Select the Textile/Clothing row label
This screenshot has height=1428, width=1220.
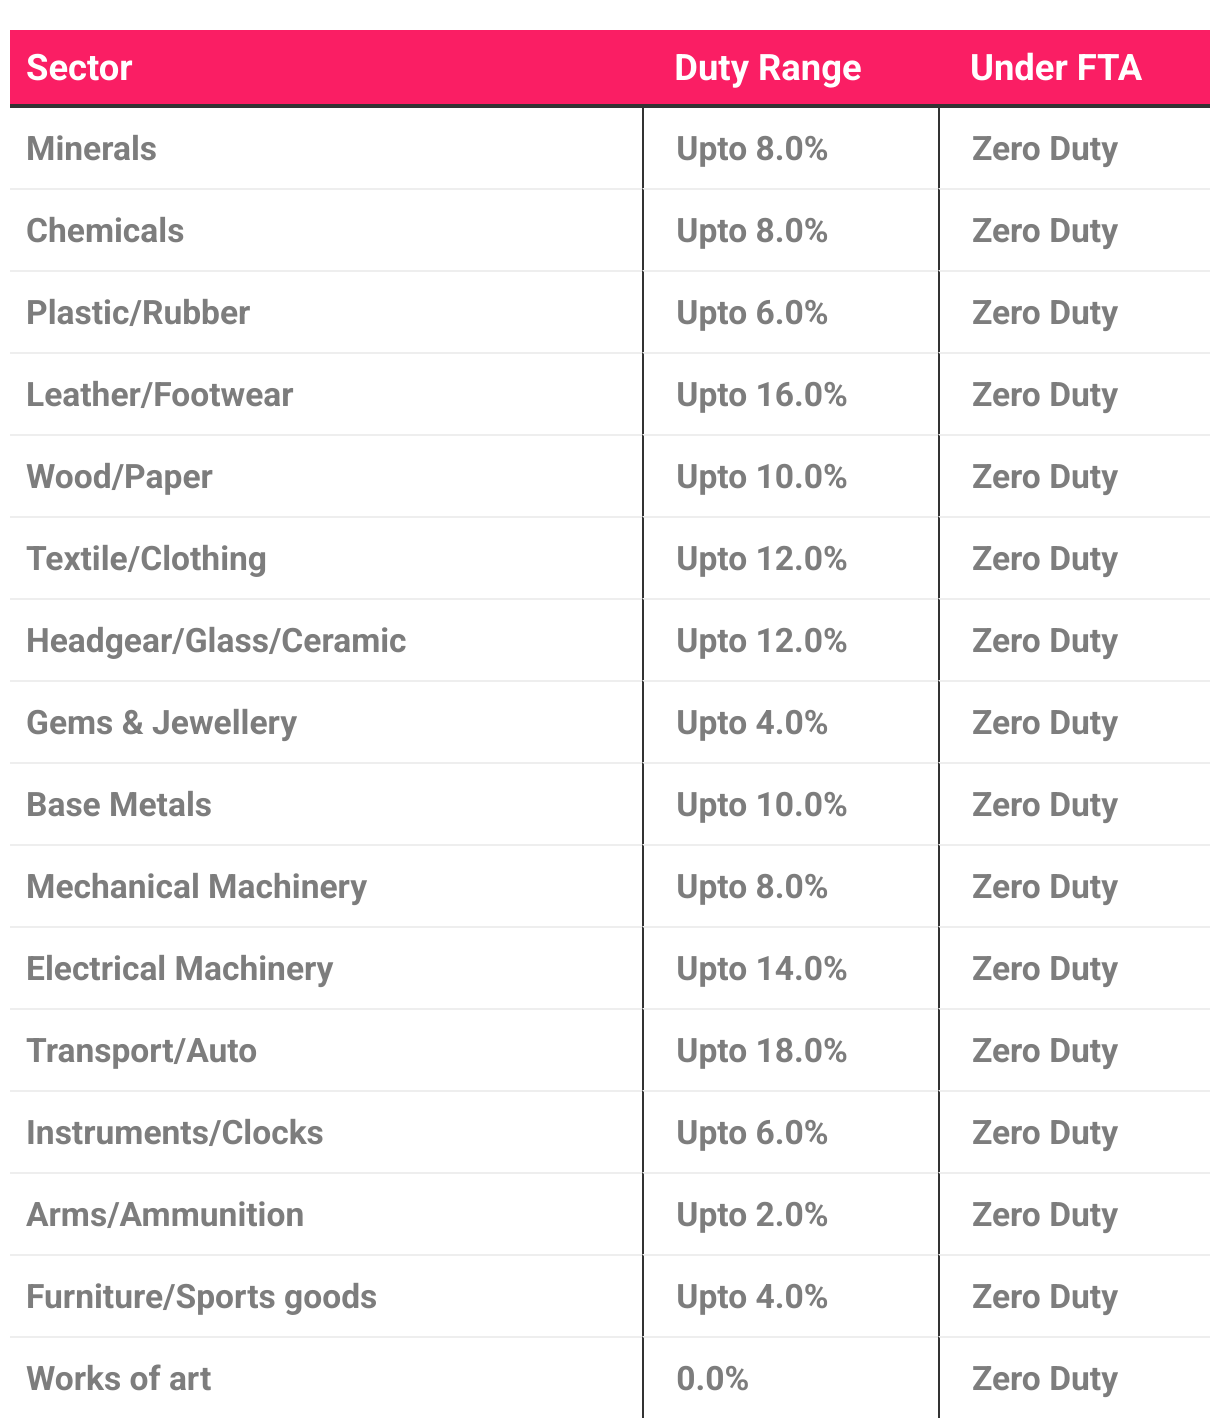(146, 559)
